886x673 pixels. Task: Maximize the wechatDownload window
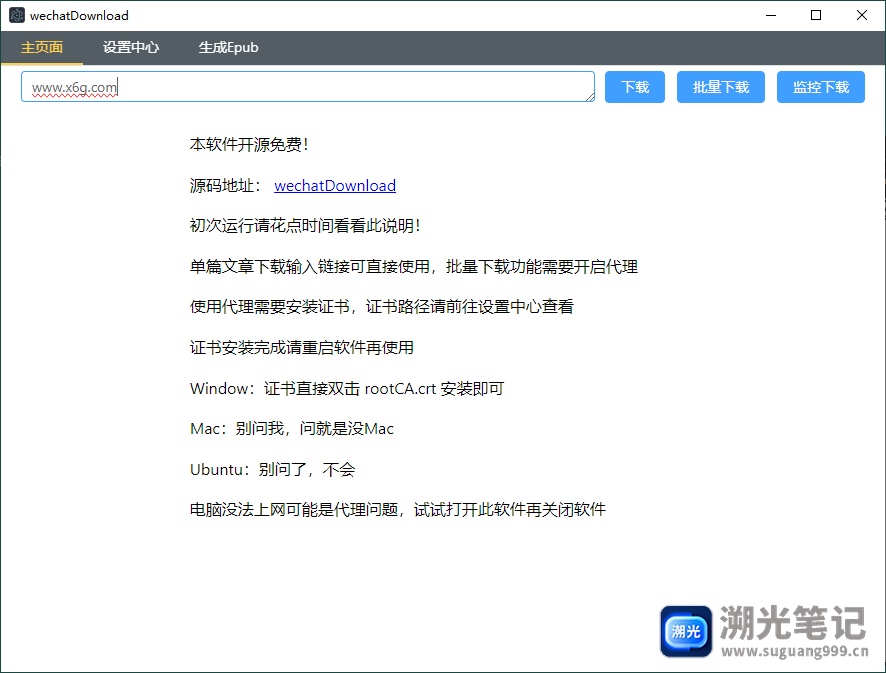(816, 15)
